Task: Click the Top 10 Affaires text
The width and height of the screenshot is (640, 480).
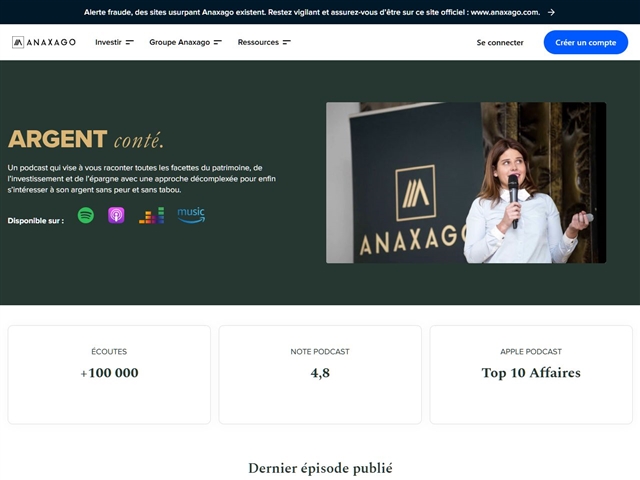Action: (x=531, y=373)
